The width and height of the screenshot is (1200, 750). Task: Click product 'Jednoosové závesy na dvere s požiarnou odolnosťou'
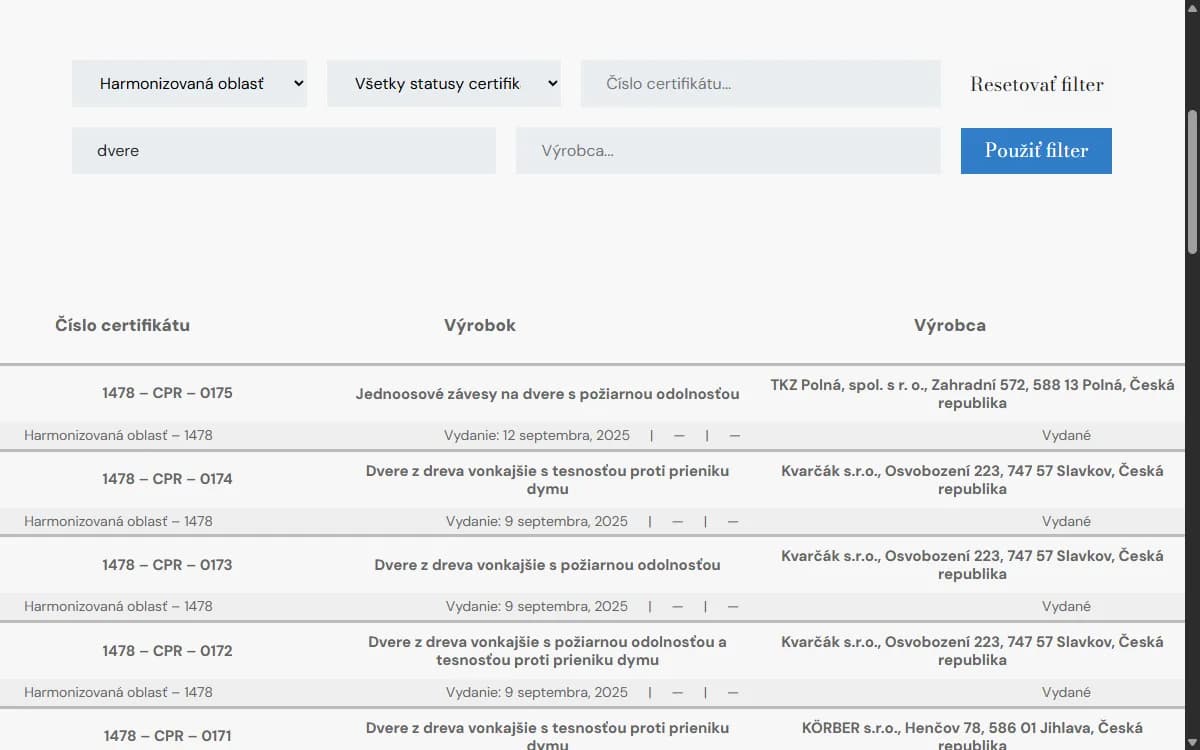[547, 394]
